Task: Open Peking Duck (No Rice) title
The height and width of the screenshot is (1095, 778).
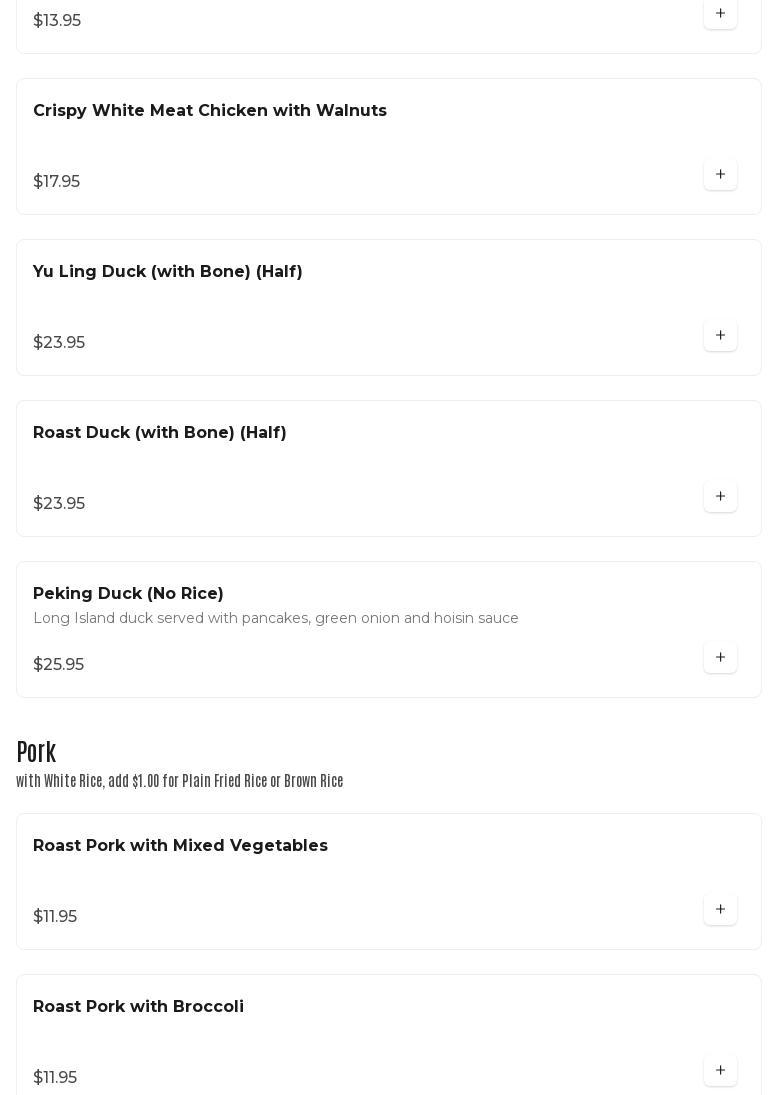Action: pyautogui.click(x=128, y=594)
